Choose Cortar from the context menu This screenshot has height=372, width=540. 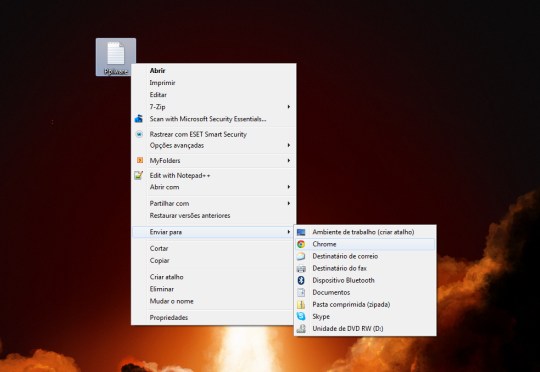point(214,248)
